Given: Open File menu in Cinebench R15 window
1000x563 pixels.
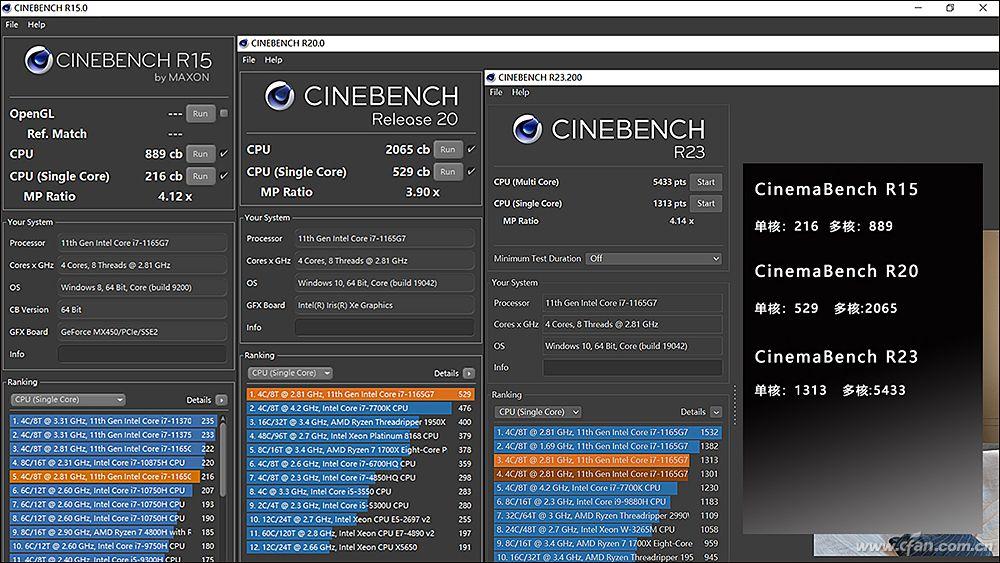Looking at the screenshot, I should click(x=11, y=24).
